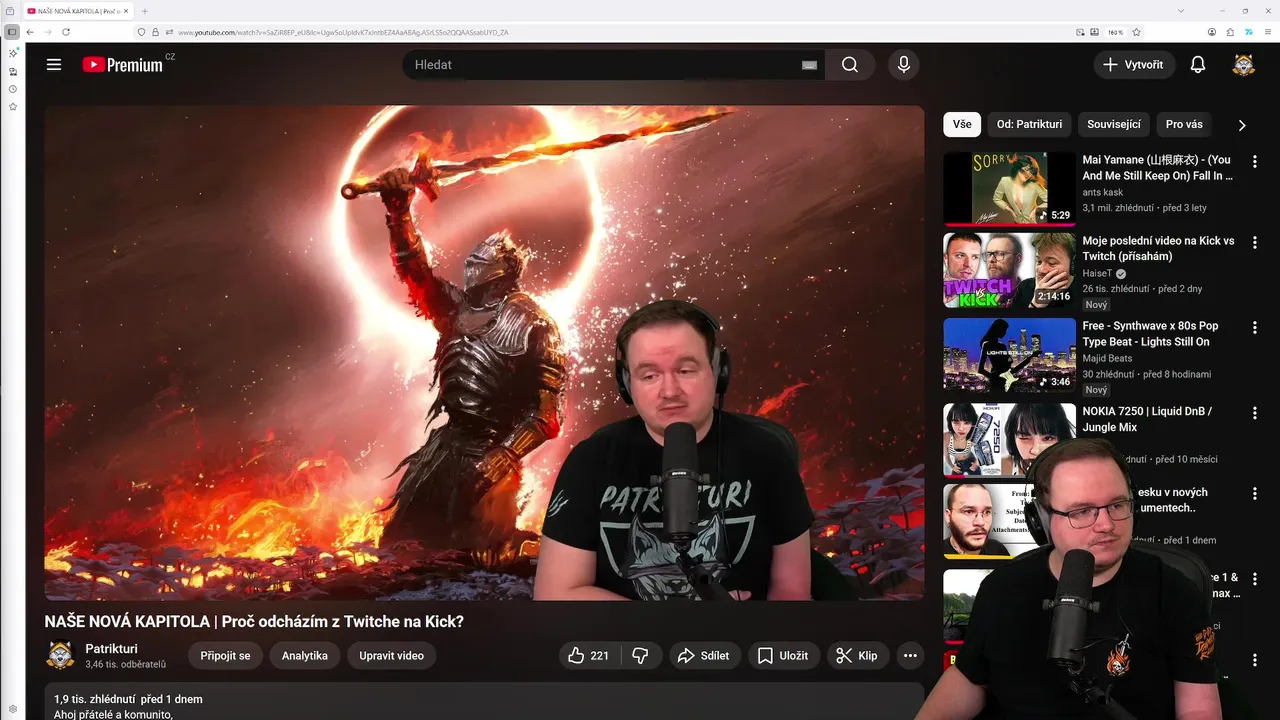Dislike the video
This screenshot has width=1280, height=720.
coord(640,656)
